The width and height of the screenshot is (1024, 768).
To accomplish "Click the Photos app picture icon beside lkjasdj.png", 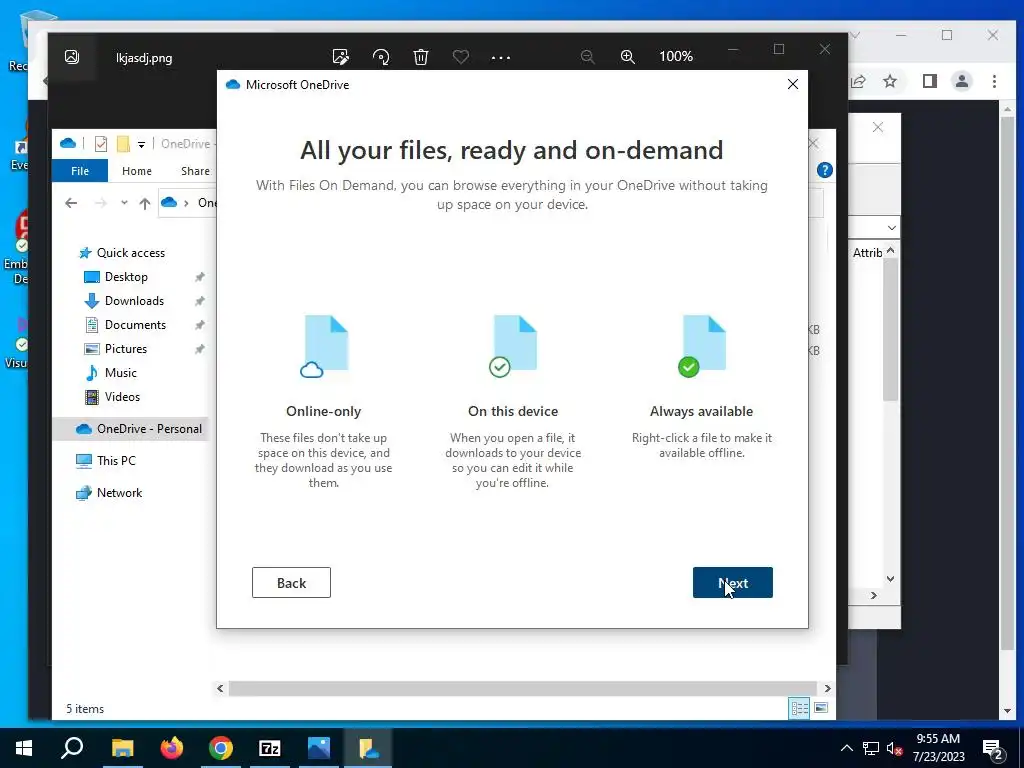I will 72,57.
